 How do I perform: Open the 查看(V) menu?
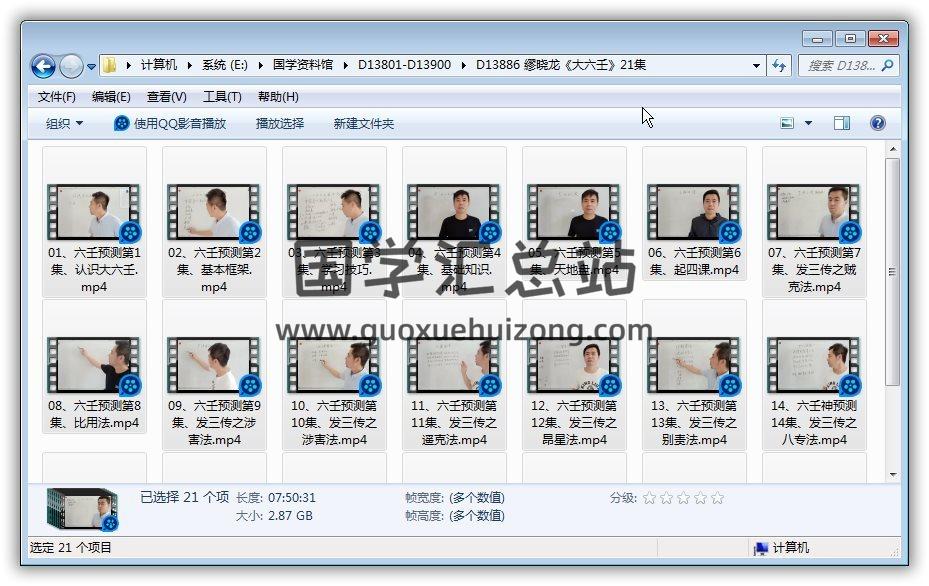166,97
